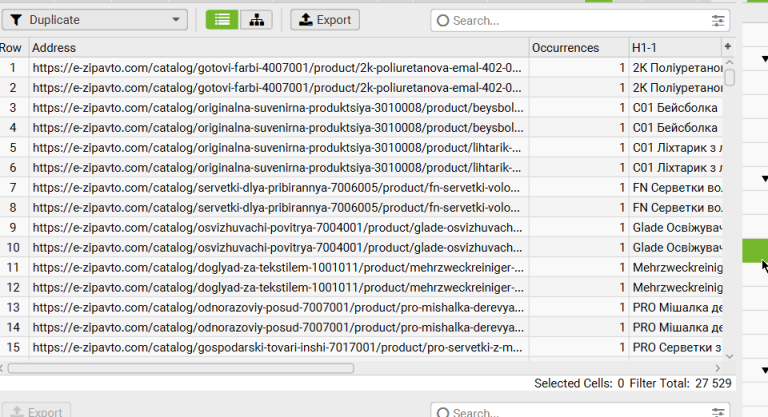Select row 2 2k-poliuretanova address

pos(277,88)
